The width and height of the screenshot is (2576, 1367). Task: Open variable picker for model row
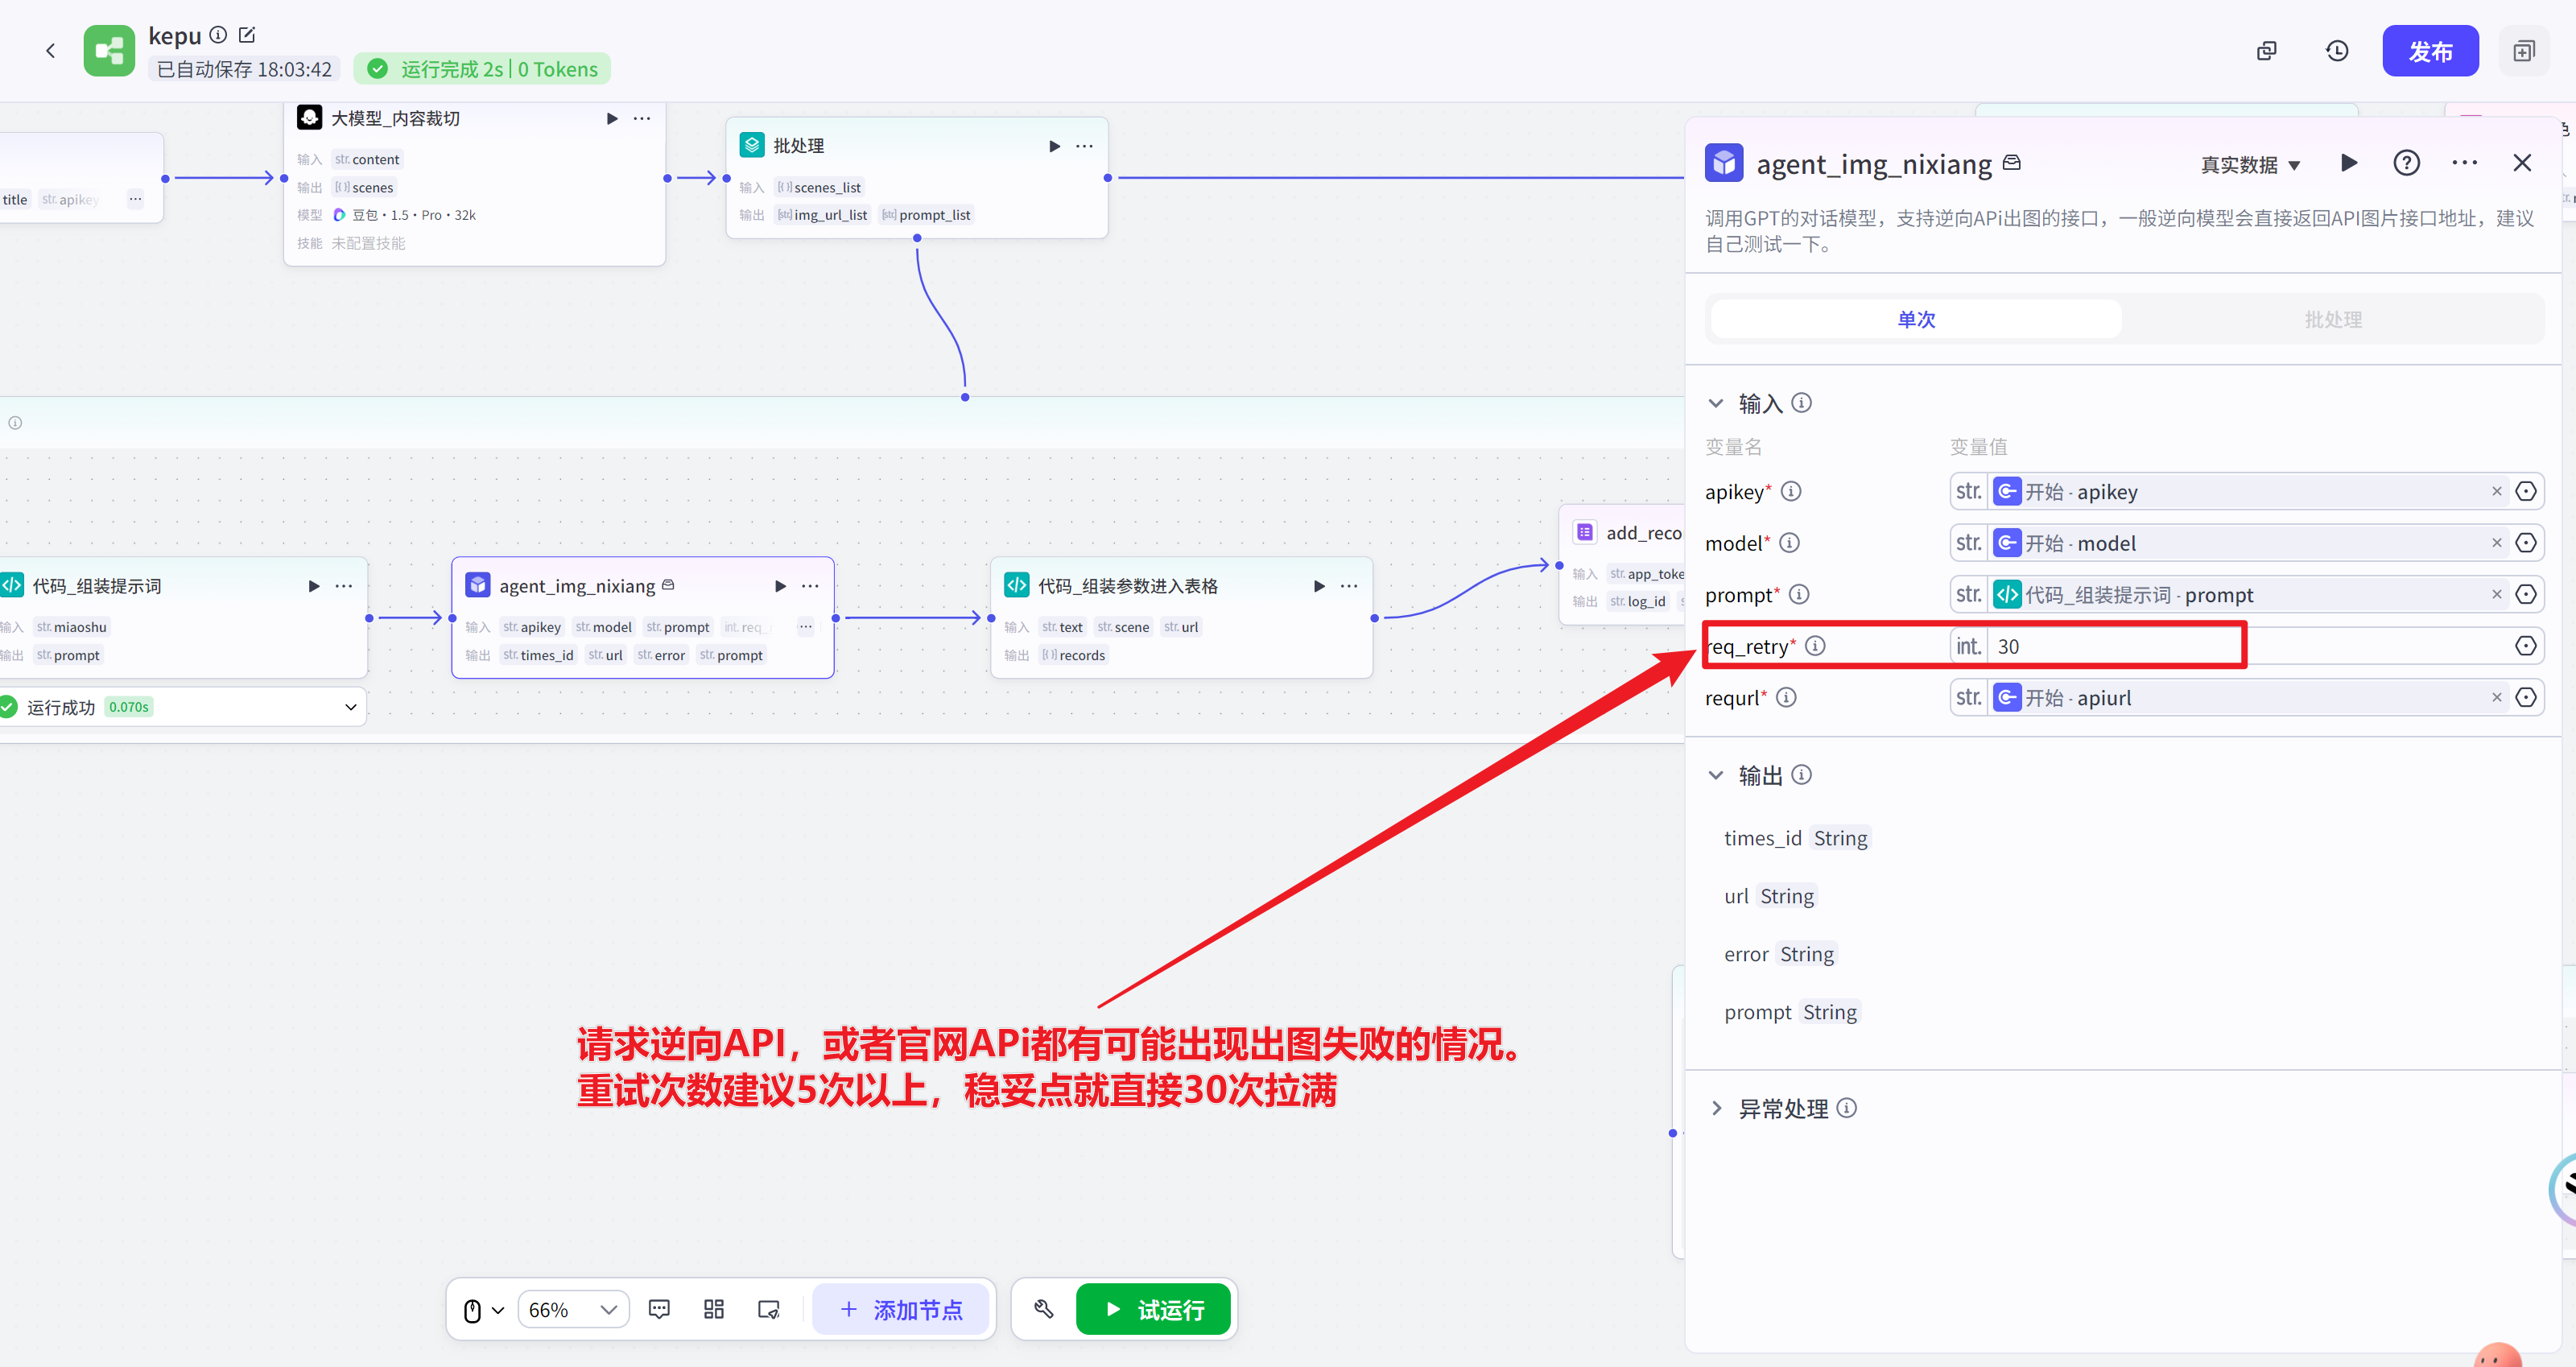pyautogui.click(x=2526, y=543)
